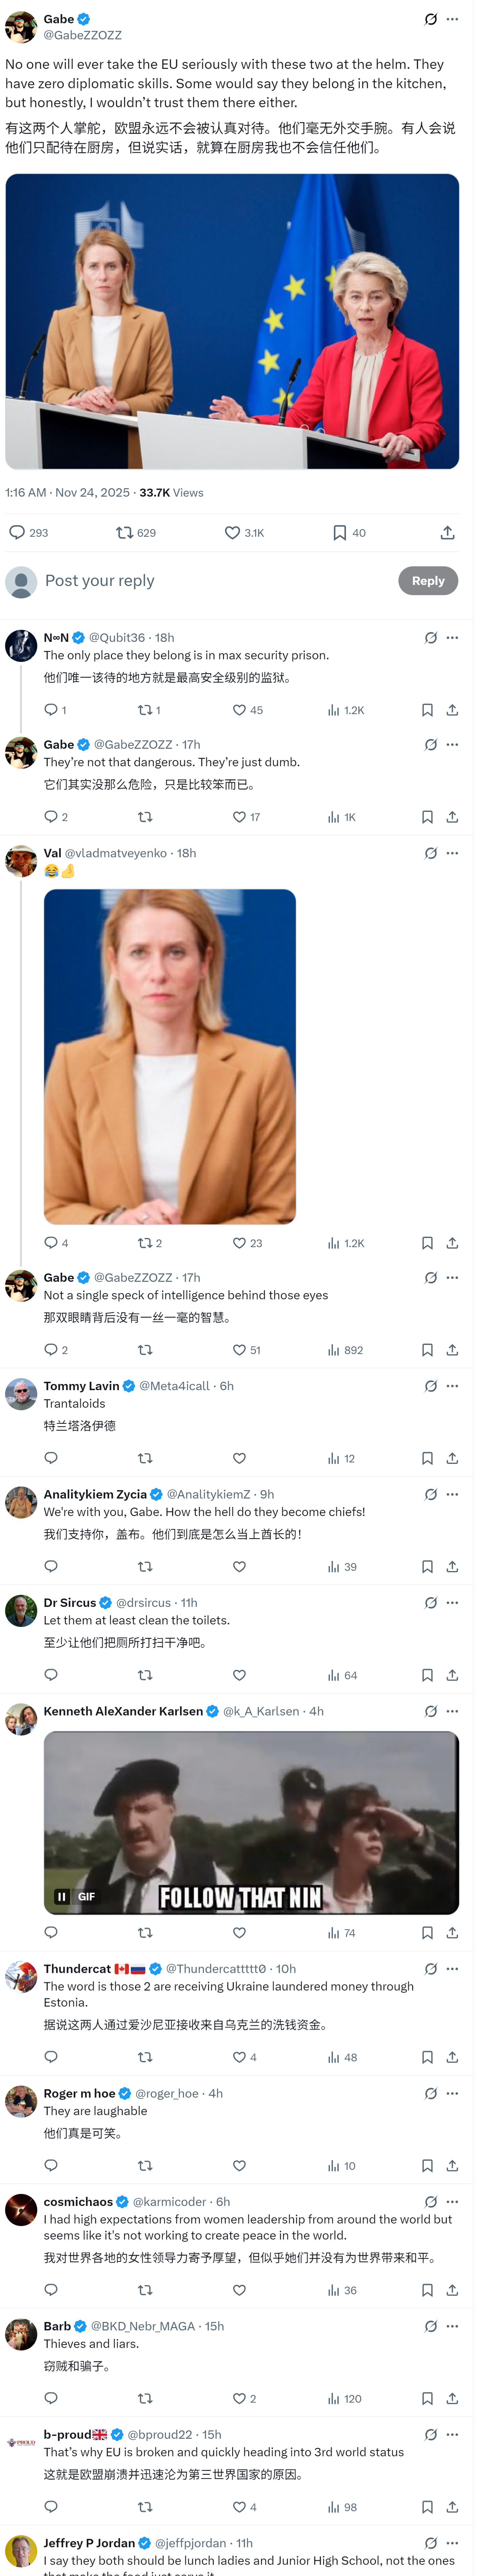Viewport: 481px width, 2576px height.
Task: Share the main post via share icon
Action: pos(447,533)
